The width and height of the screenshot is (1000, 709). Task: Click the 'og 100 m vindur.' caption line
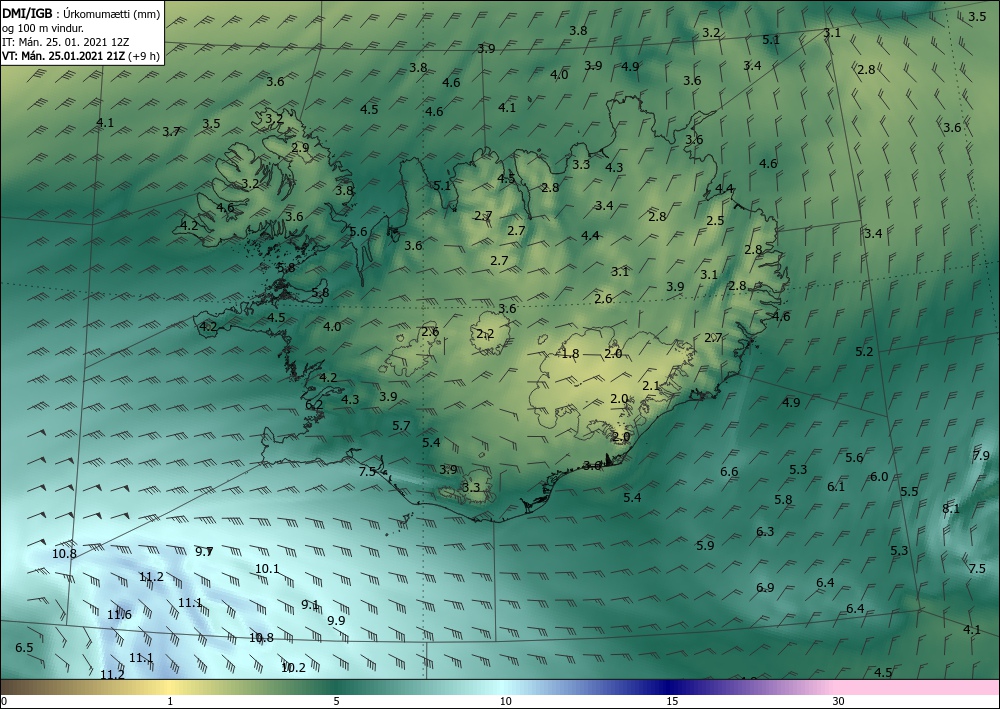(43, 28)
